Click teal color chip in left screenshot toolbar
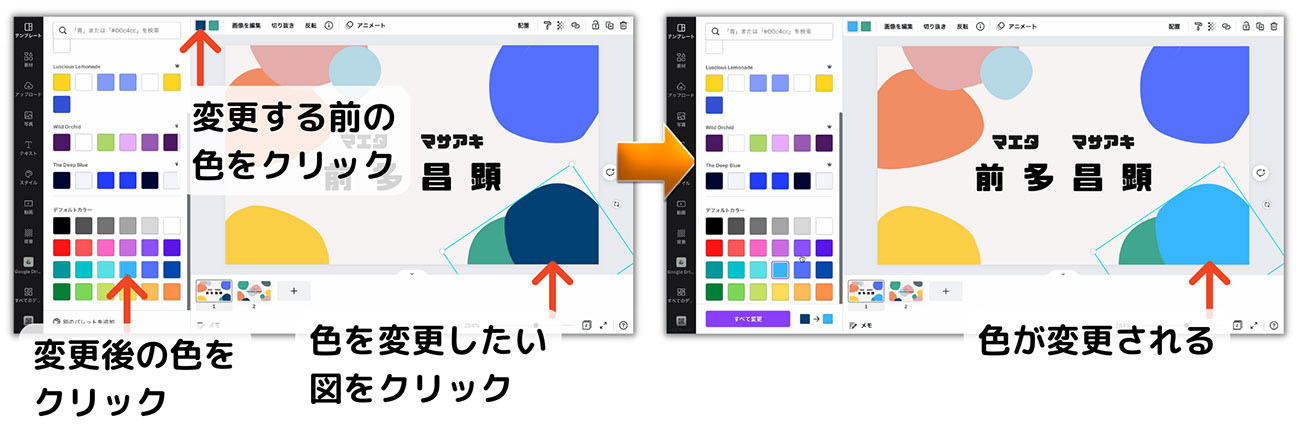The height and width of the screenshot is (427, 1300). (214, 25)
